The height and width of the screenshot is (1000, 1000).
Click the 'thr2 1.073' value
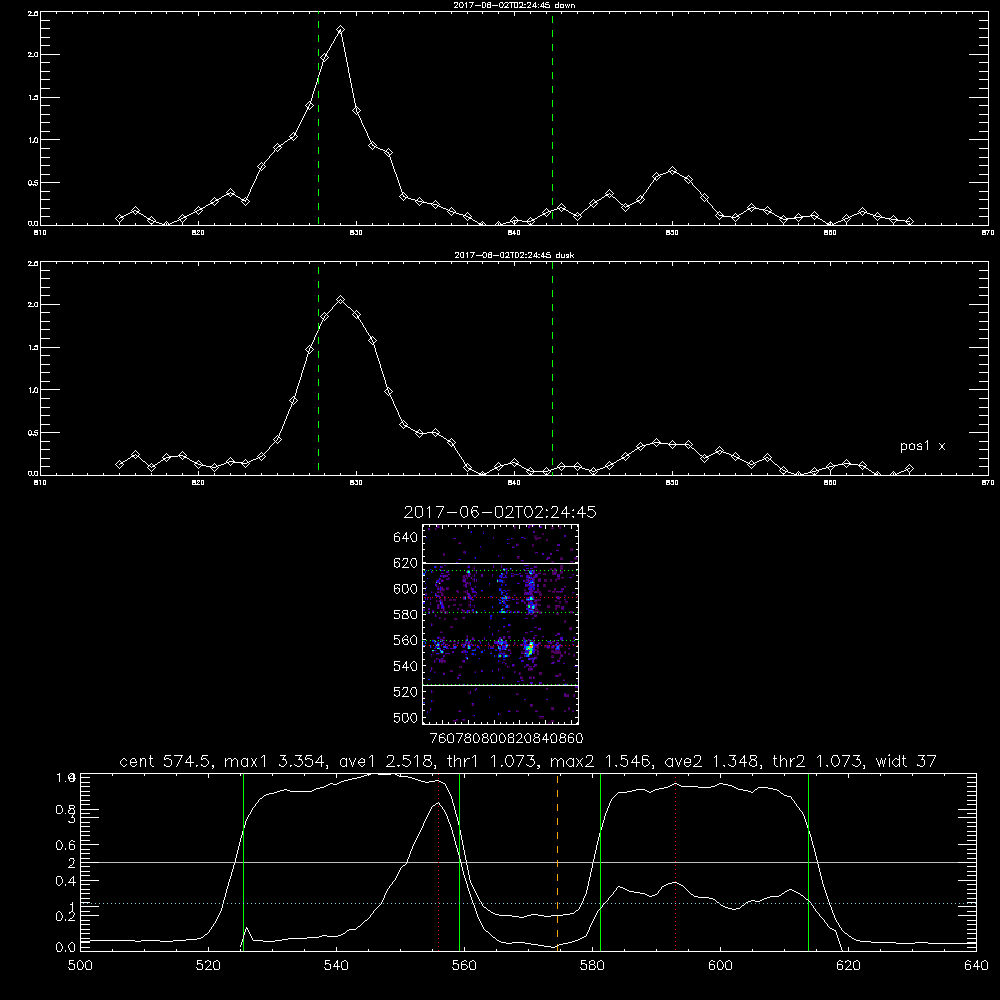pos(818,761)
